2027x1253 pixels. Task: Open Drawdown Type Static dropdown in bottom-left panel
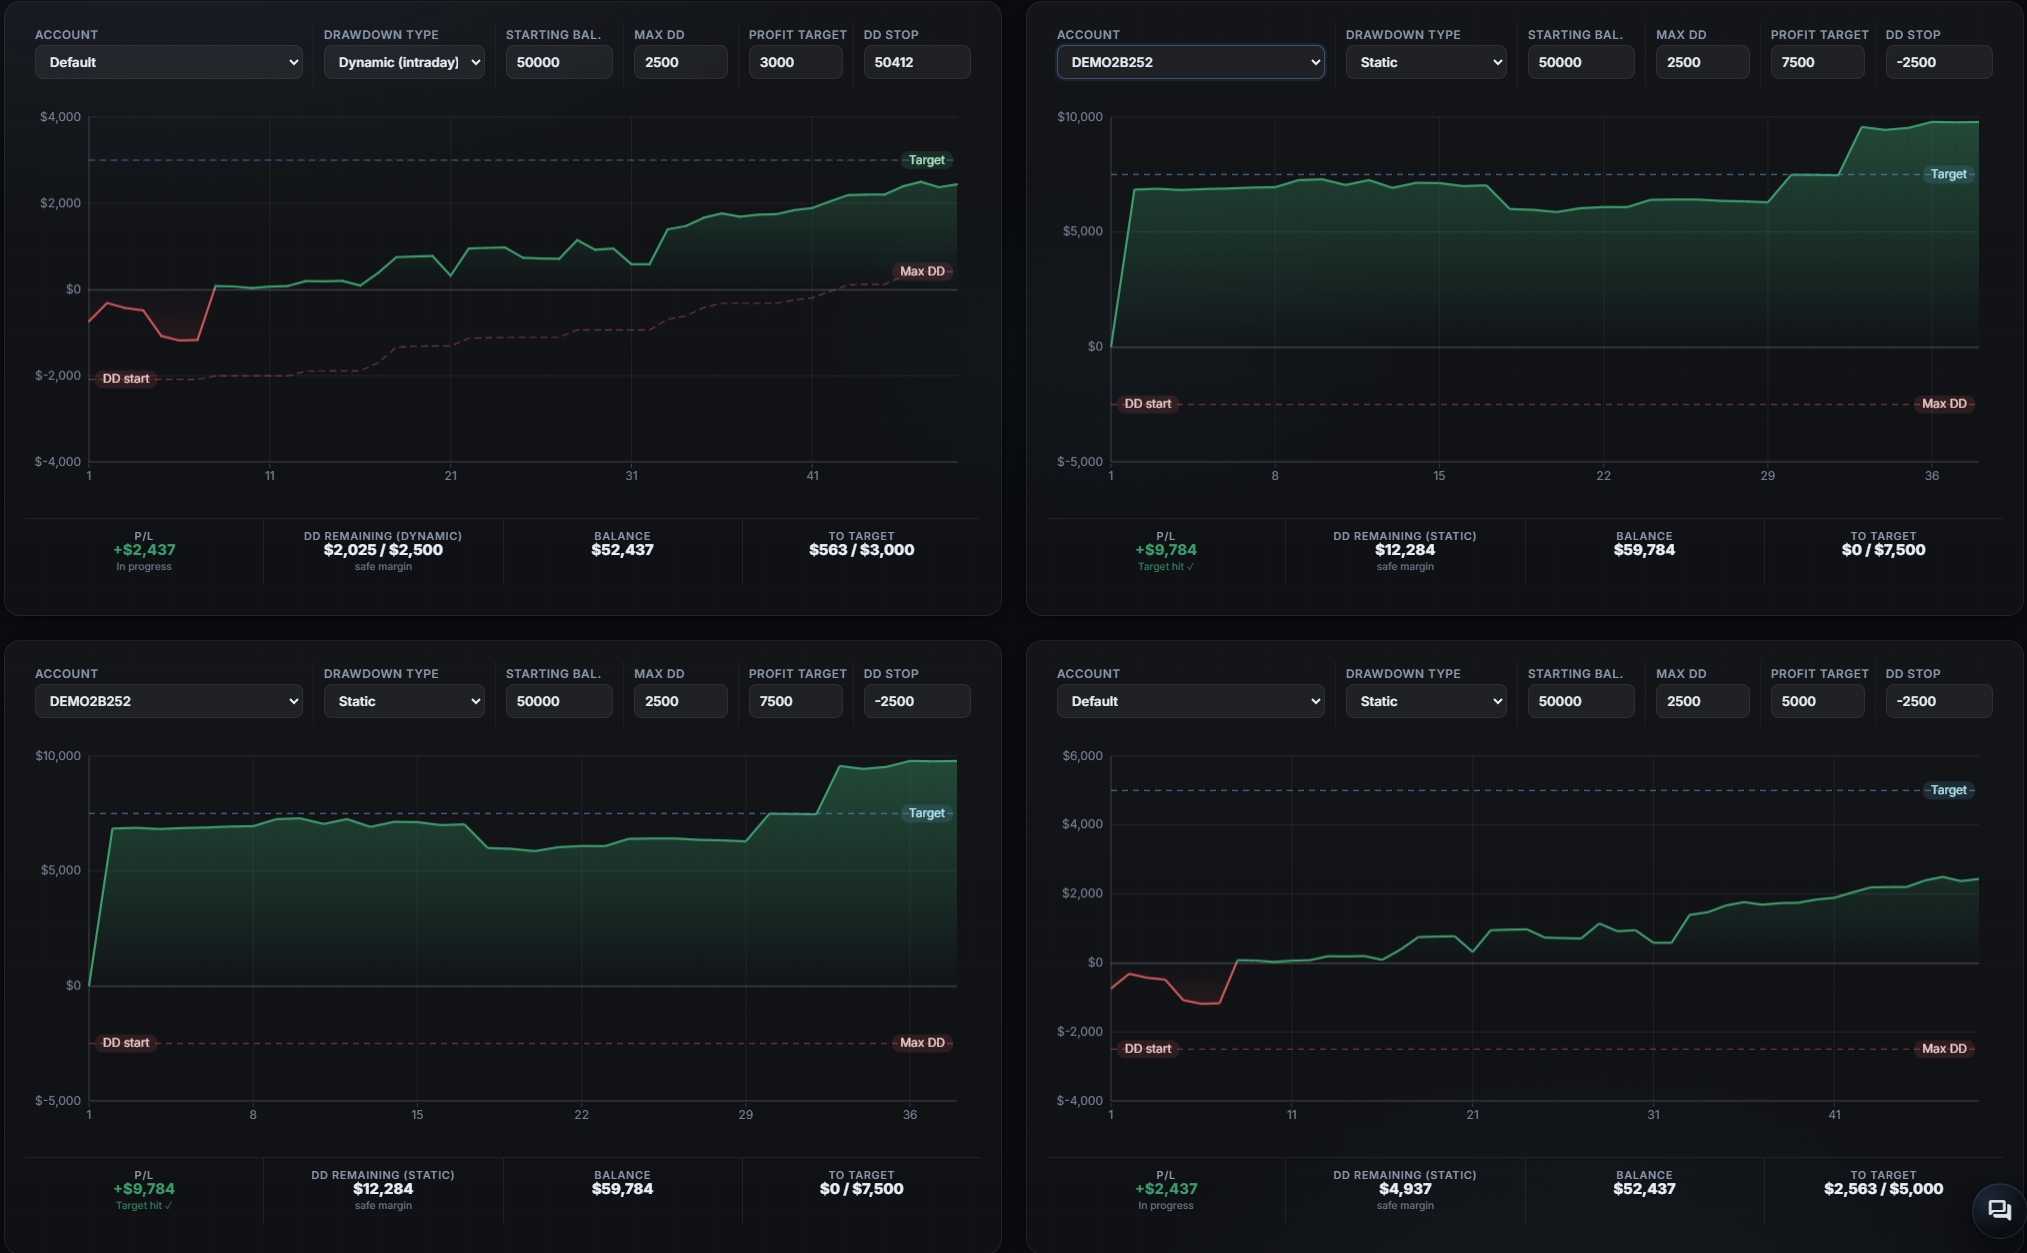pyautogui.click(x=404, y=701)
